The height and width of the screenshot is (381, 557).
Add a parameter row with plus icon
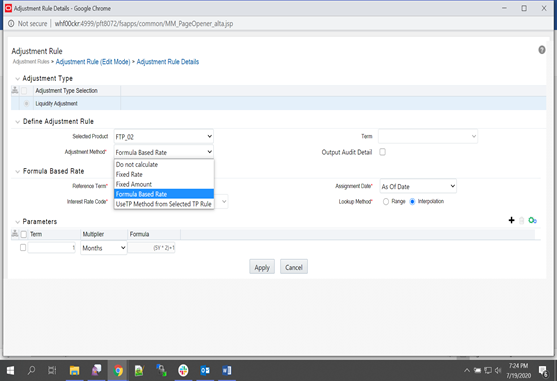(x=511, y=221)
